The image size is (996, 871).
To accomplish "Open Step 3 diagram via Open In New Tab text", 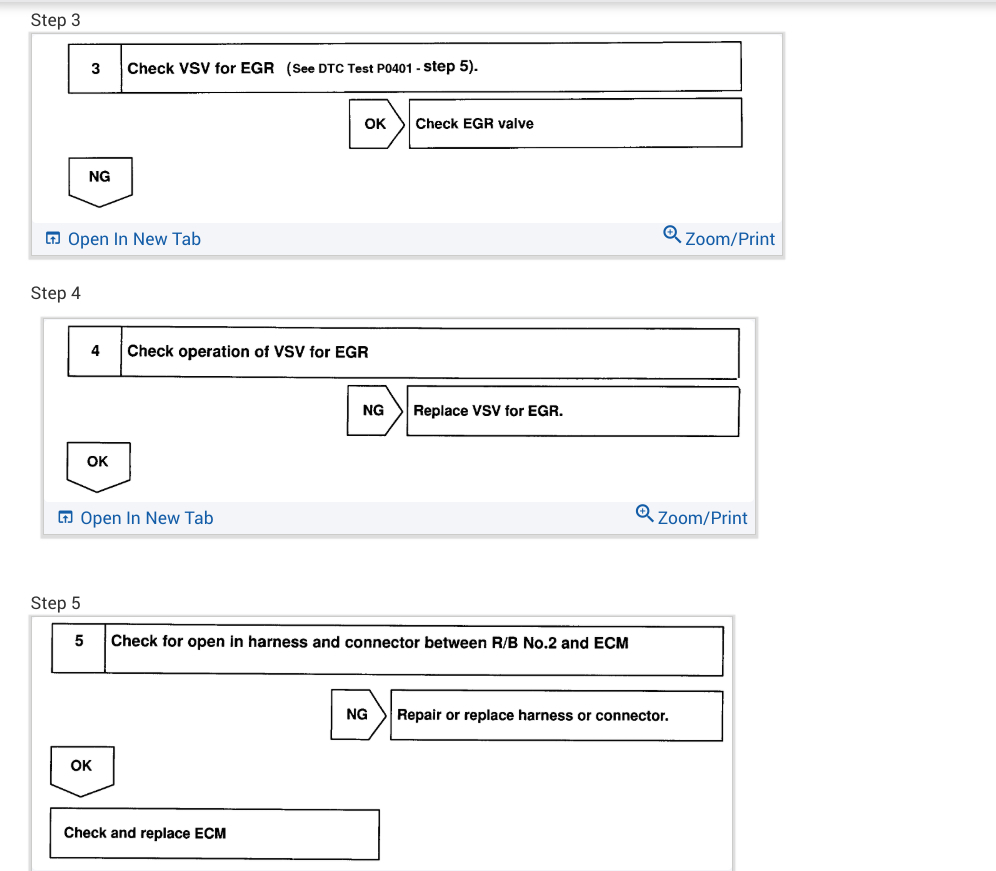I will (x=134, y=239).
